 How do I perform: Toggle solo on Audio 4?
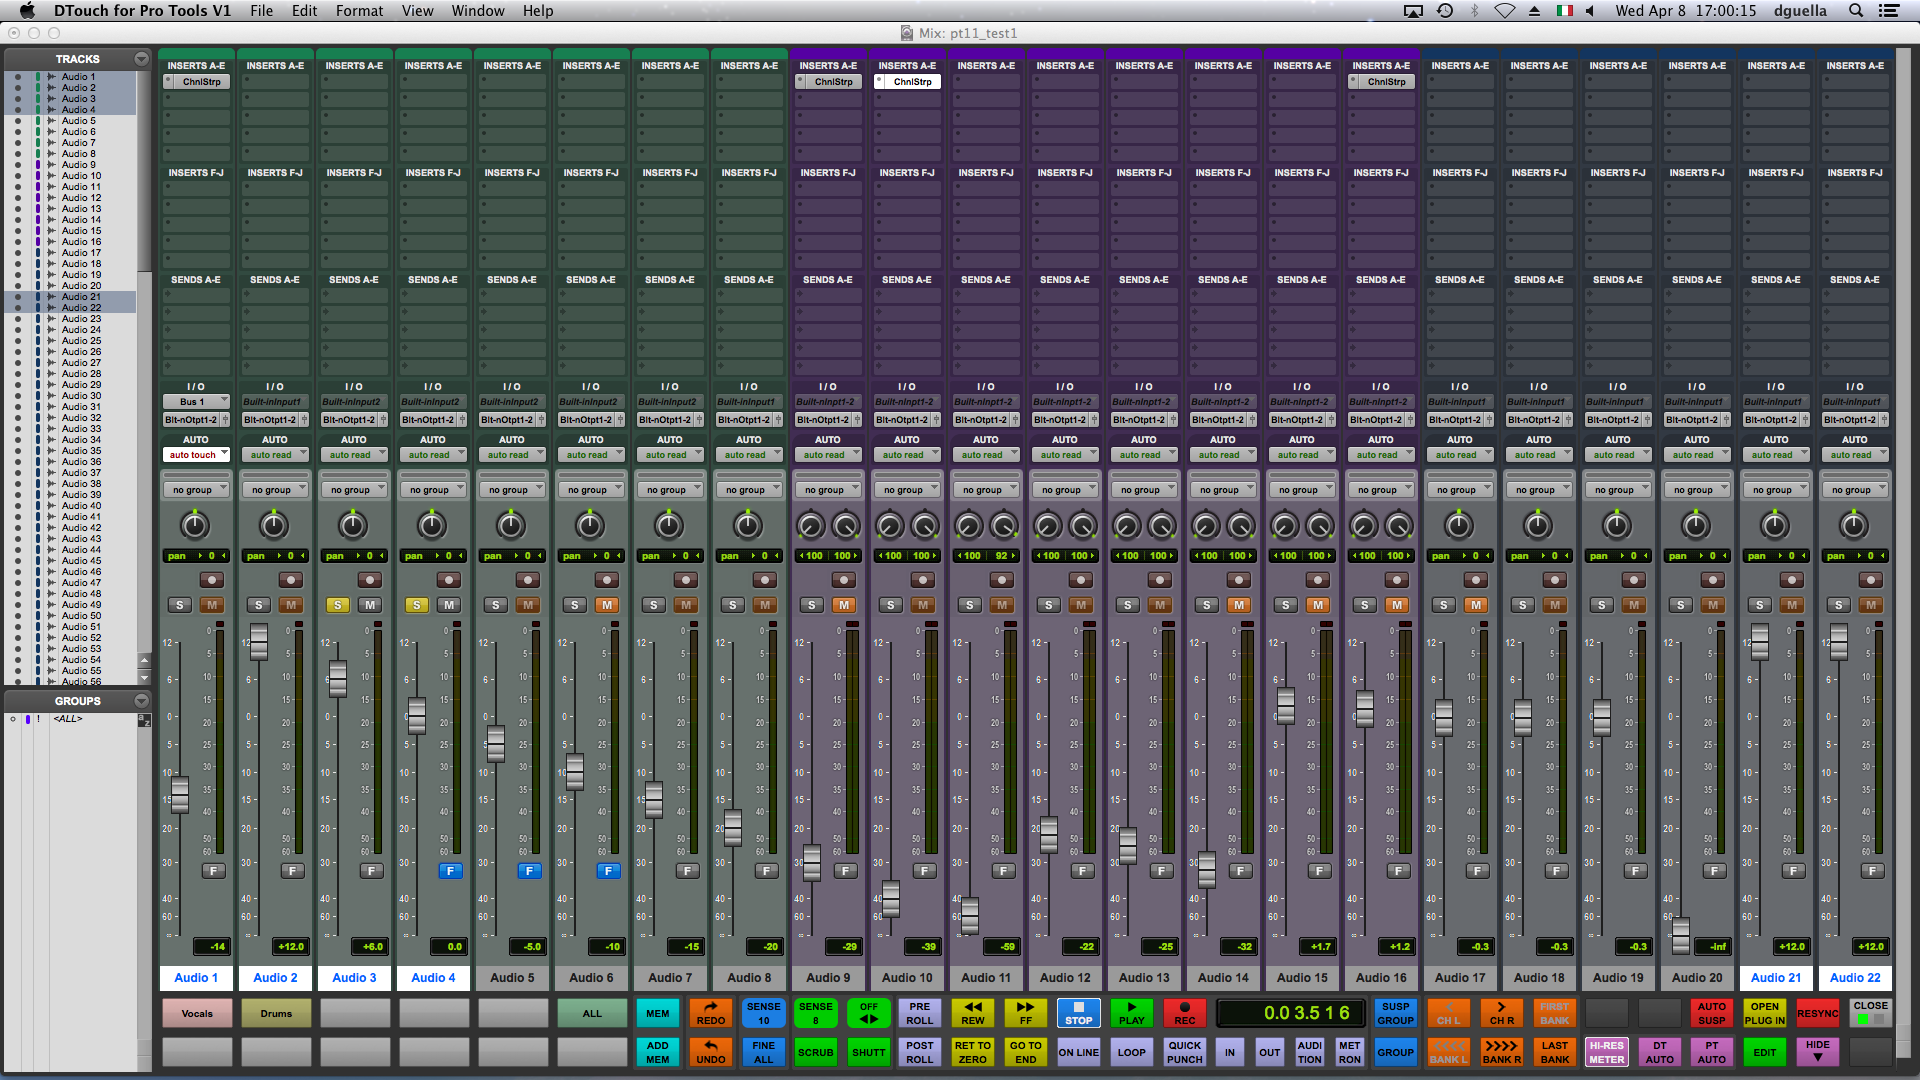[x=417, y=605]
